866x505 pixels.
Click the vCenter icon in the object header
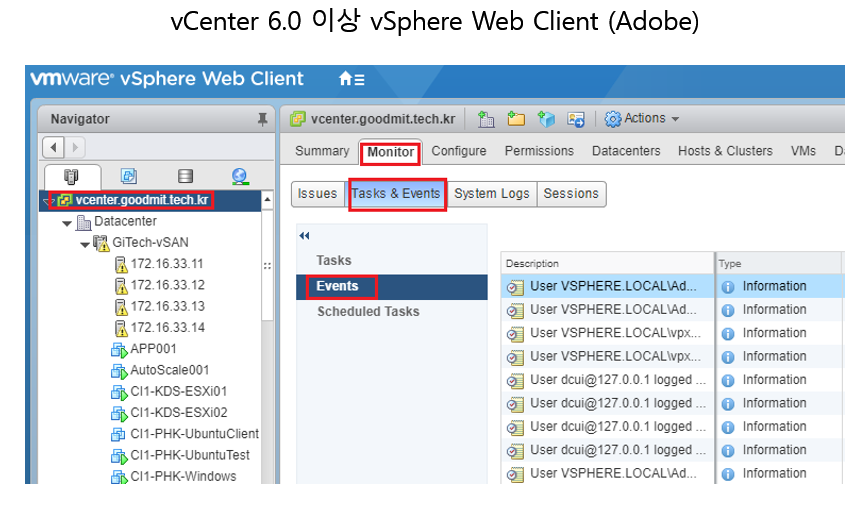point(298,119)
